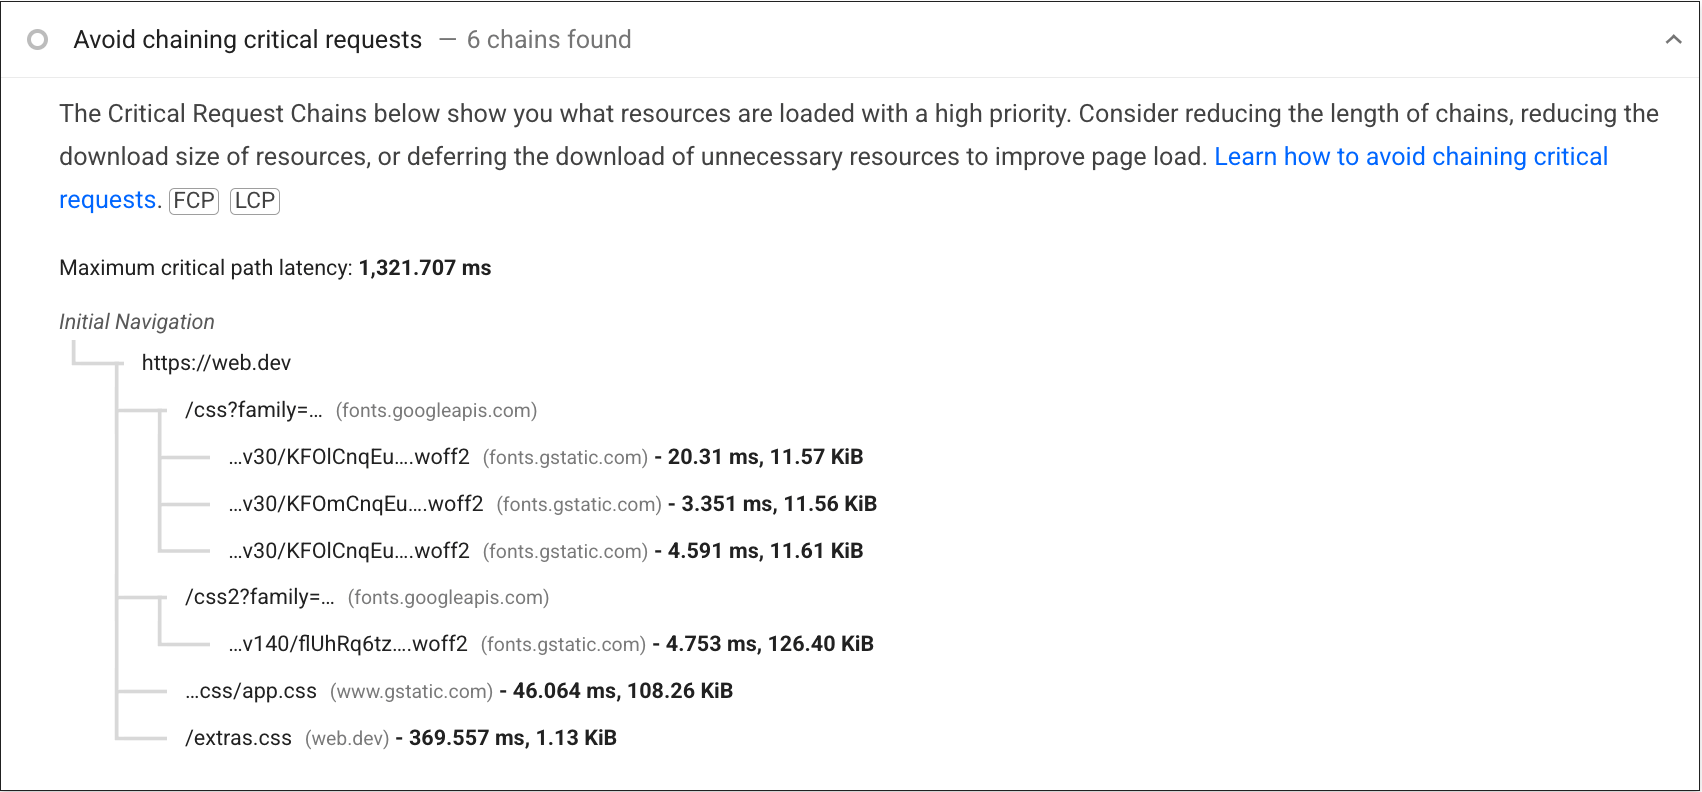Click the Initial Navigation label
The width and height of the screenshot is (1702, 792).
(x=135, y=321)
